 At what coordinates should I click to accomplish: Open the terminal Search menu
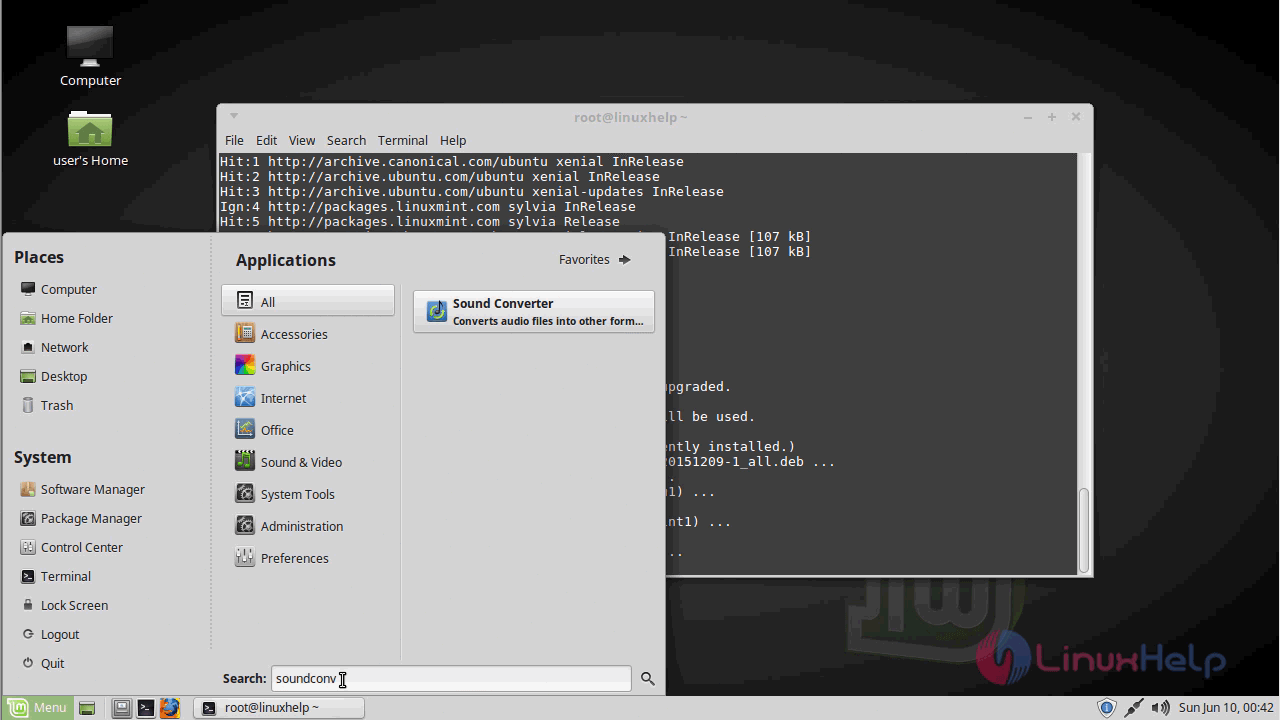[346, 140]
